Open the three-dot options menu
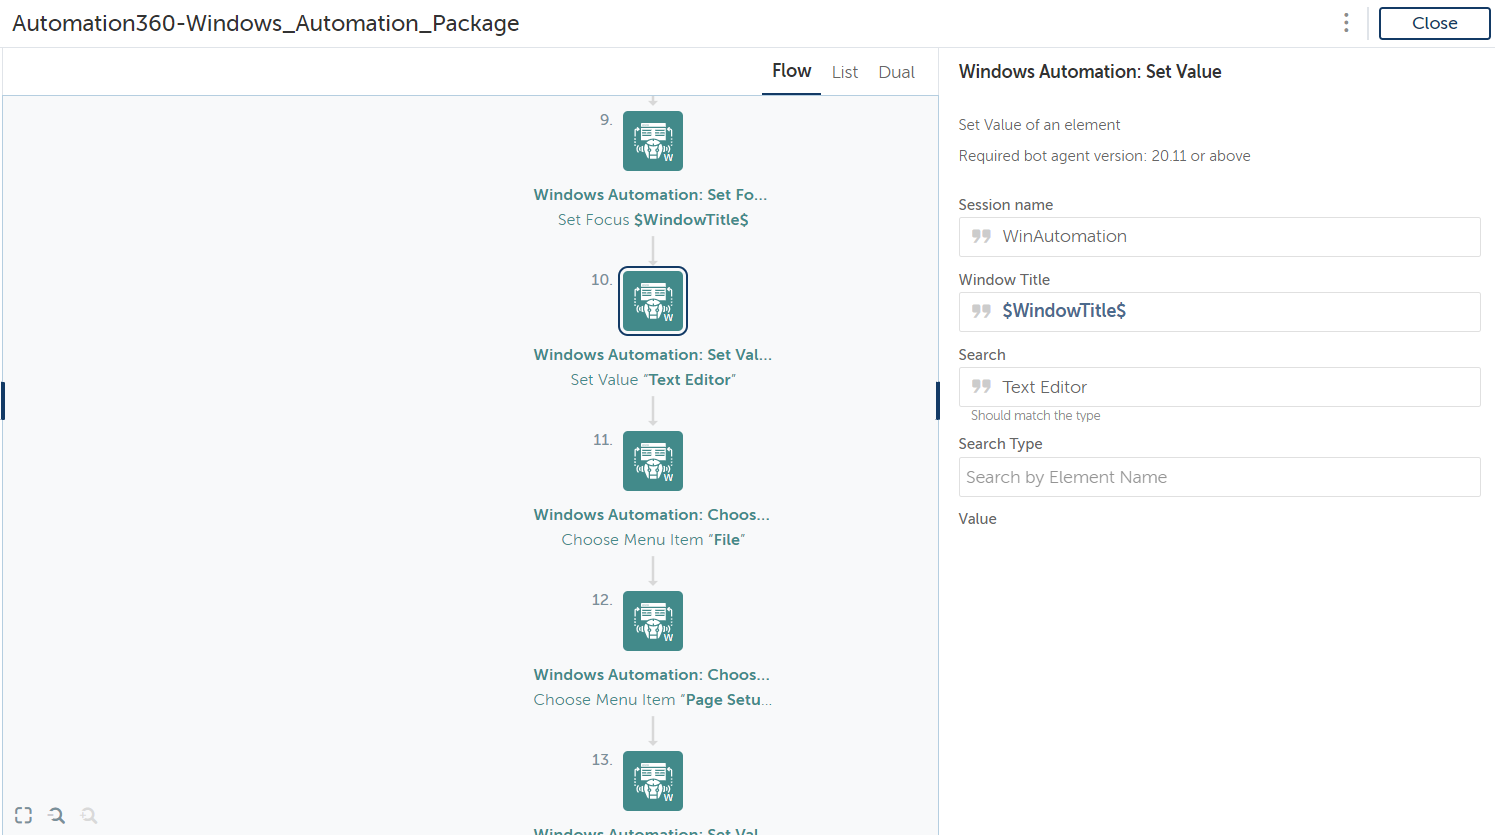 pyautogui.click(x=1346, y=23)
